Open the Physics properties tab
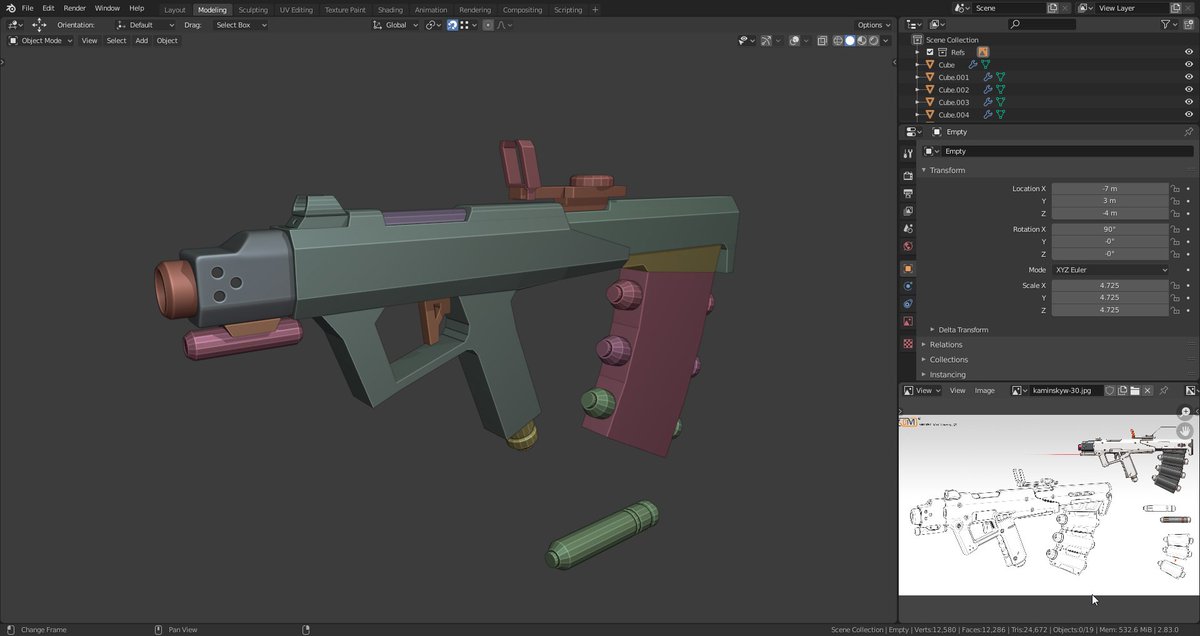Screen dimensions: 1200x636 coord(908,286)
